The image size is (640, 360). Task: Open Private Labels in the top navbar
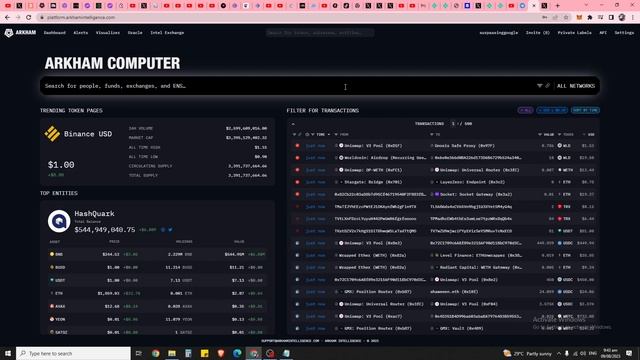(574, 33)
